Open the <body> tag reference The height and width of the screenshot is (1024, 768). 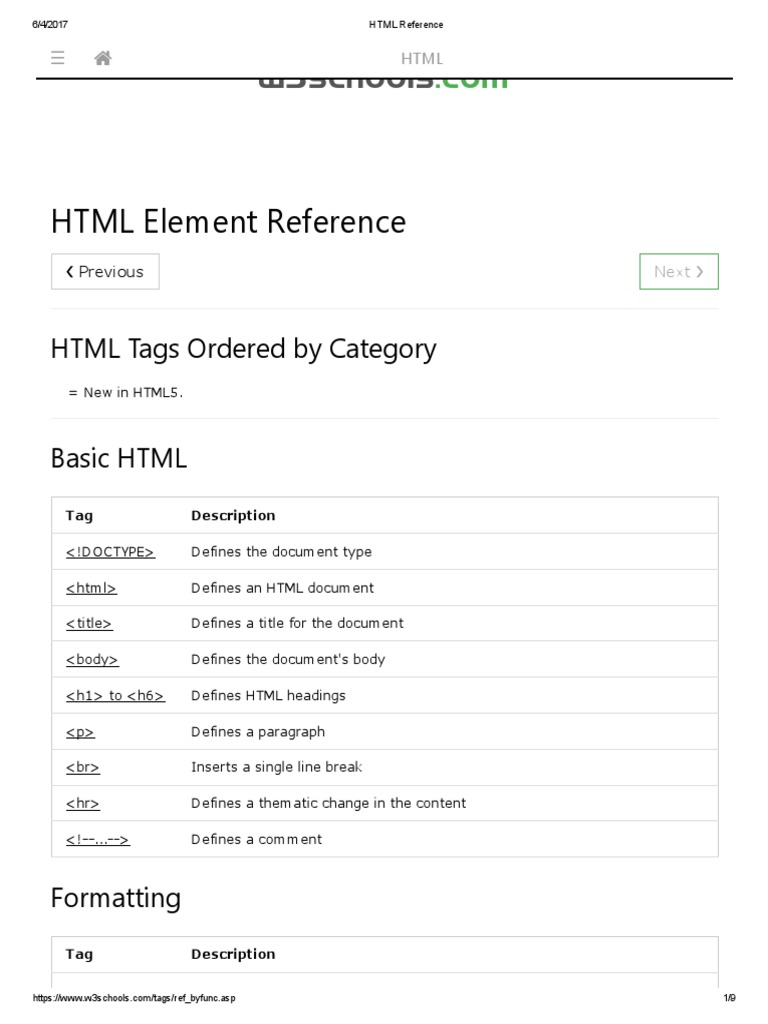tap(92, 659)
